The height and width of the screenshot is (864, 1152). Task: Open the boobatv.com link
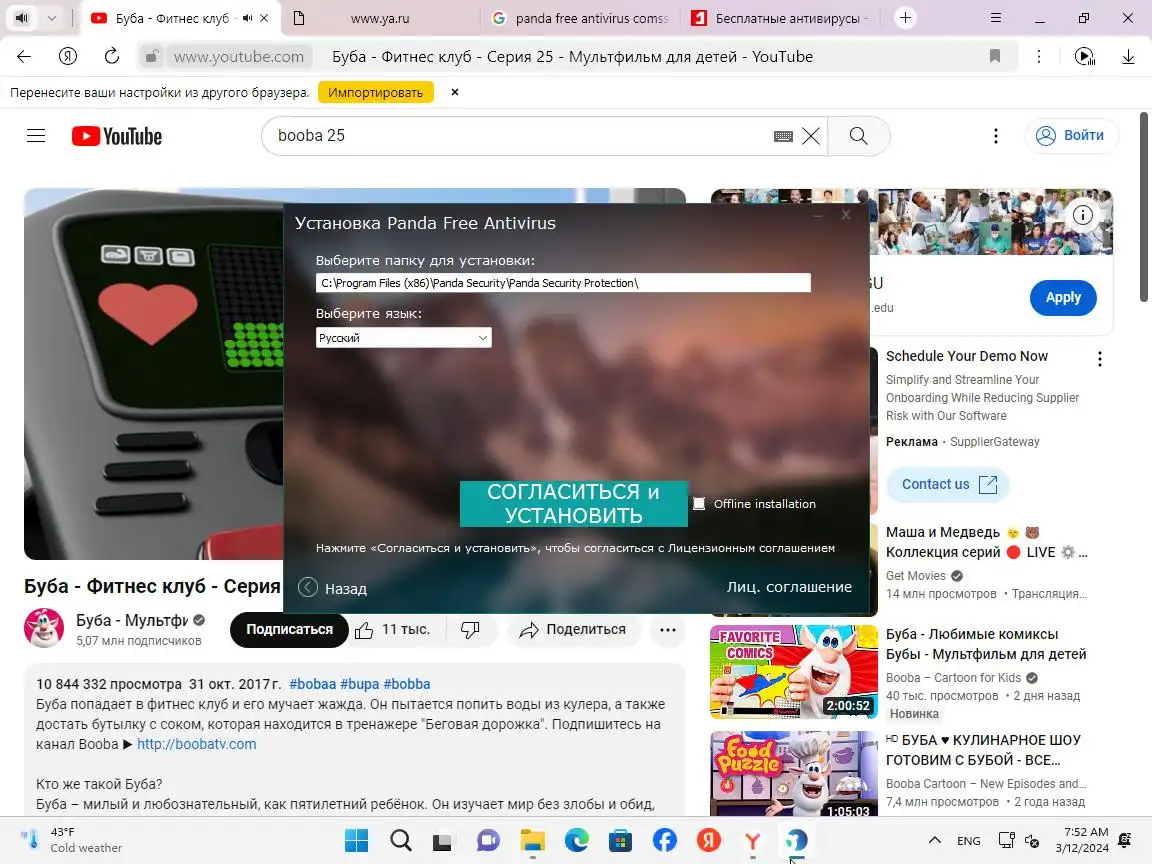point(197,744)
